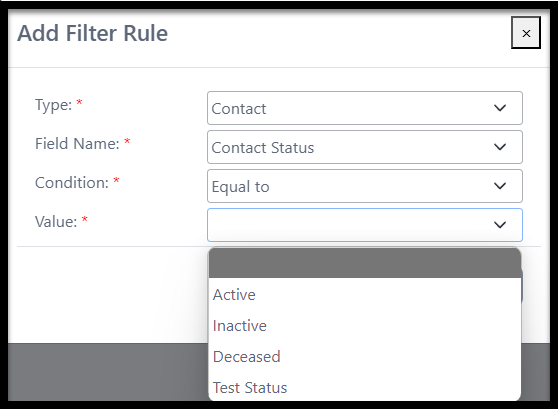Pick Inactive in the Value options
Viewport: 558px width, 409px height.
[365, 325]
